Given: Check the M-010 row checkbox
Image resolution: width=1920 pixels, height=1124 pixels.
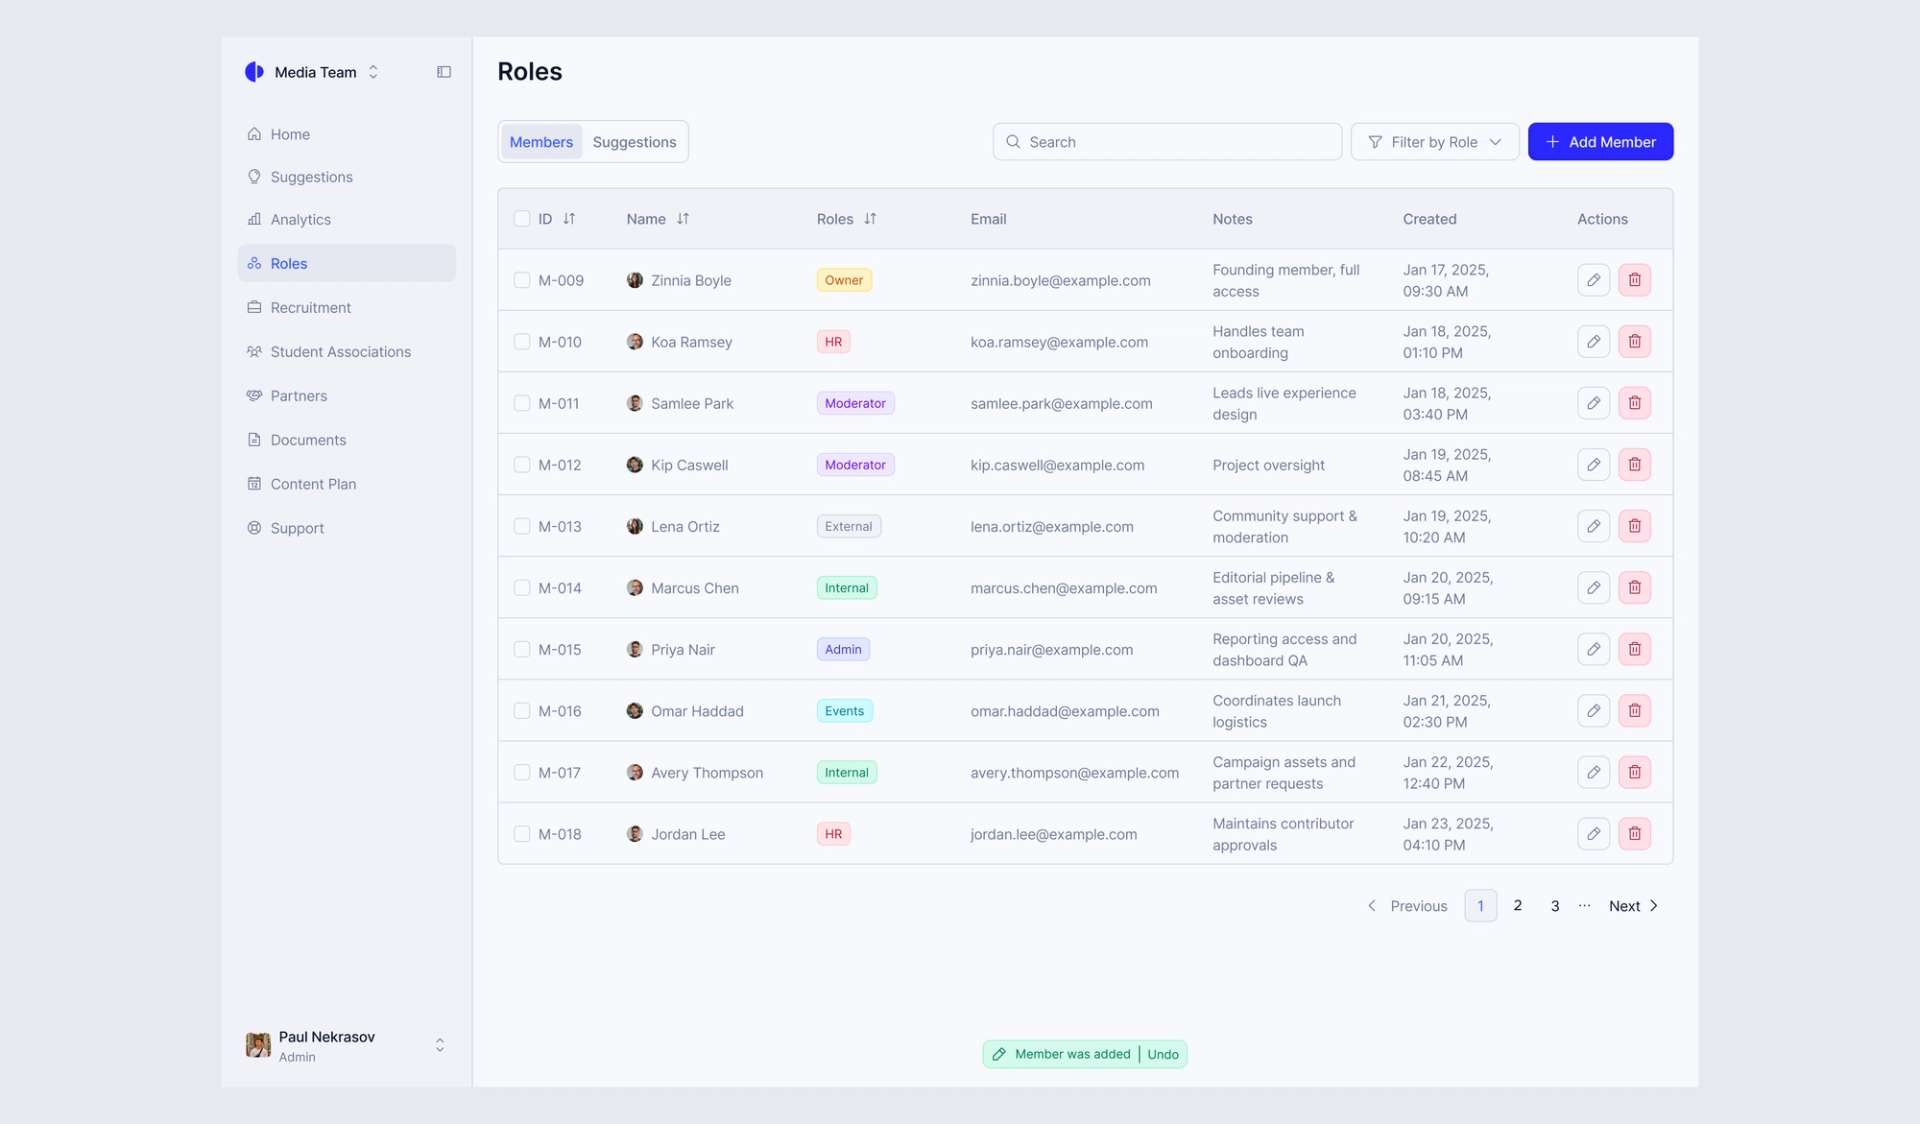Looking at the screenshot, I should point(522,342).
